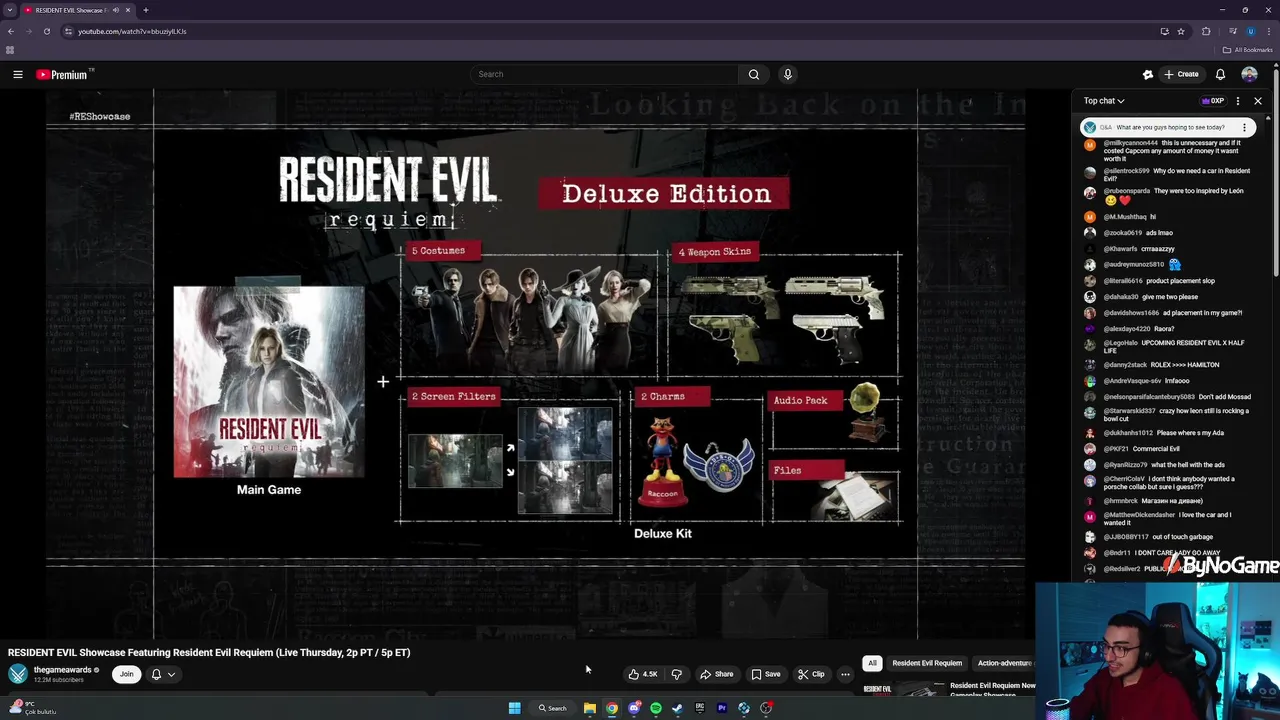Expand the Top chat dropdown
The width and height of the screenshot is (1280, 720).
(x=1104, y=101)
